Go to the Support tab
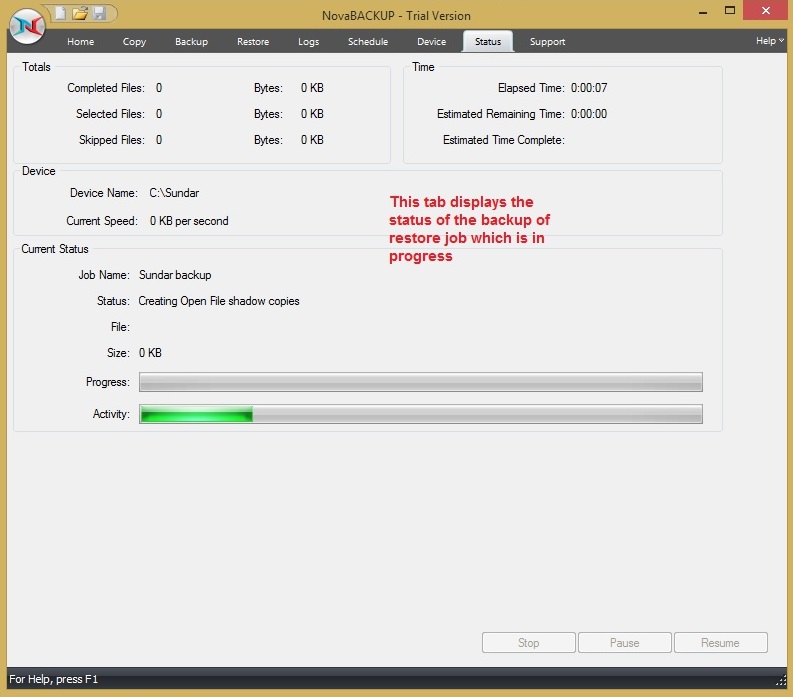Screen dimensions: 793x697 point(547,42)
